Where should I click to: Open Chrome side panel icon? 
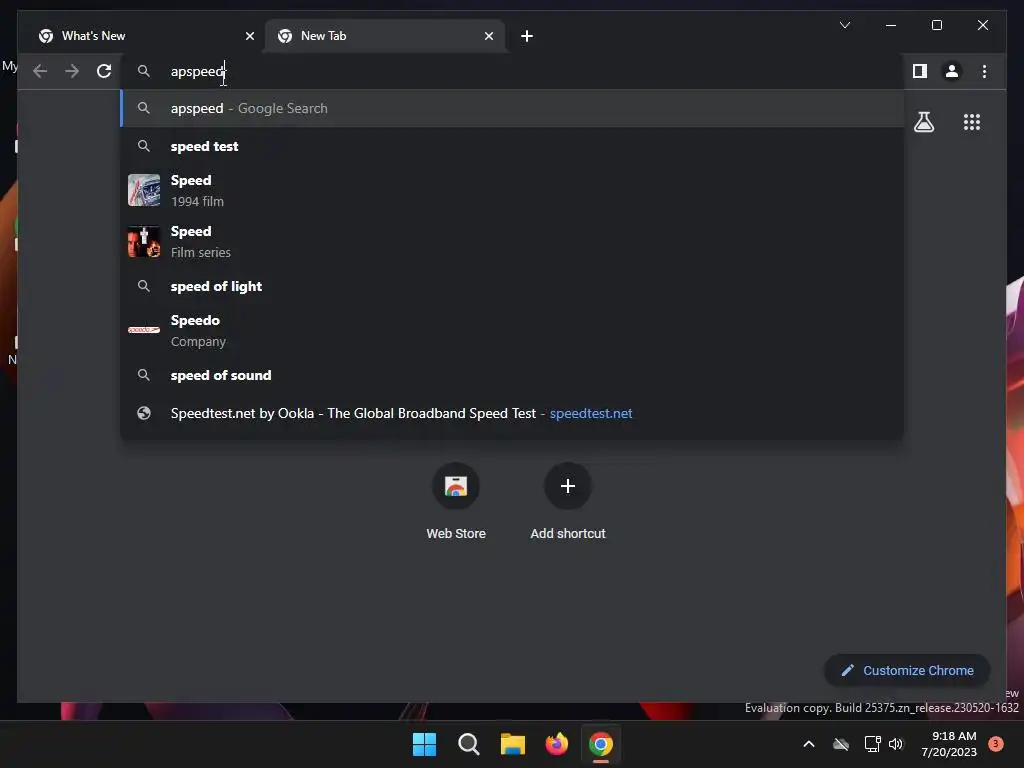(x=920, y=71)
